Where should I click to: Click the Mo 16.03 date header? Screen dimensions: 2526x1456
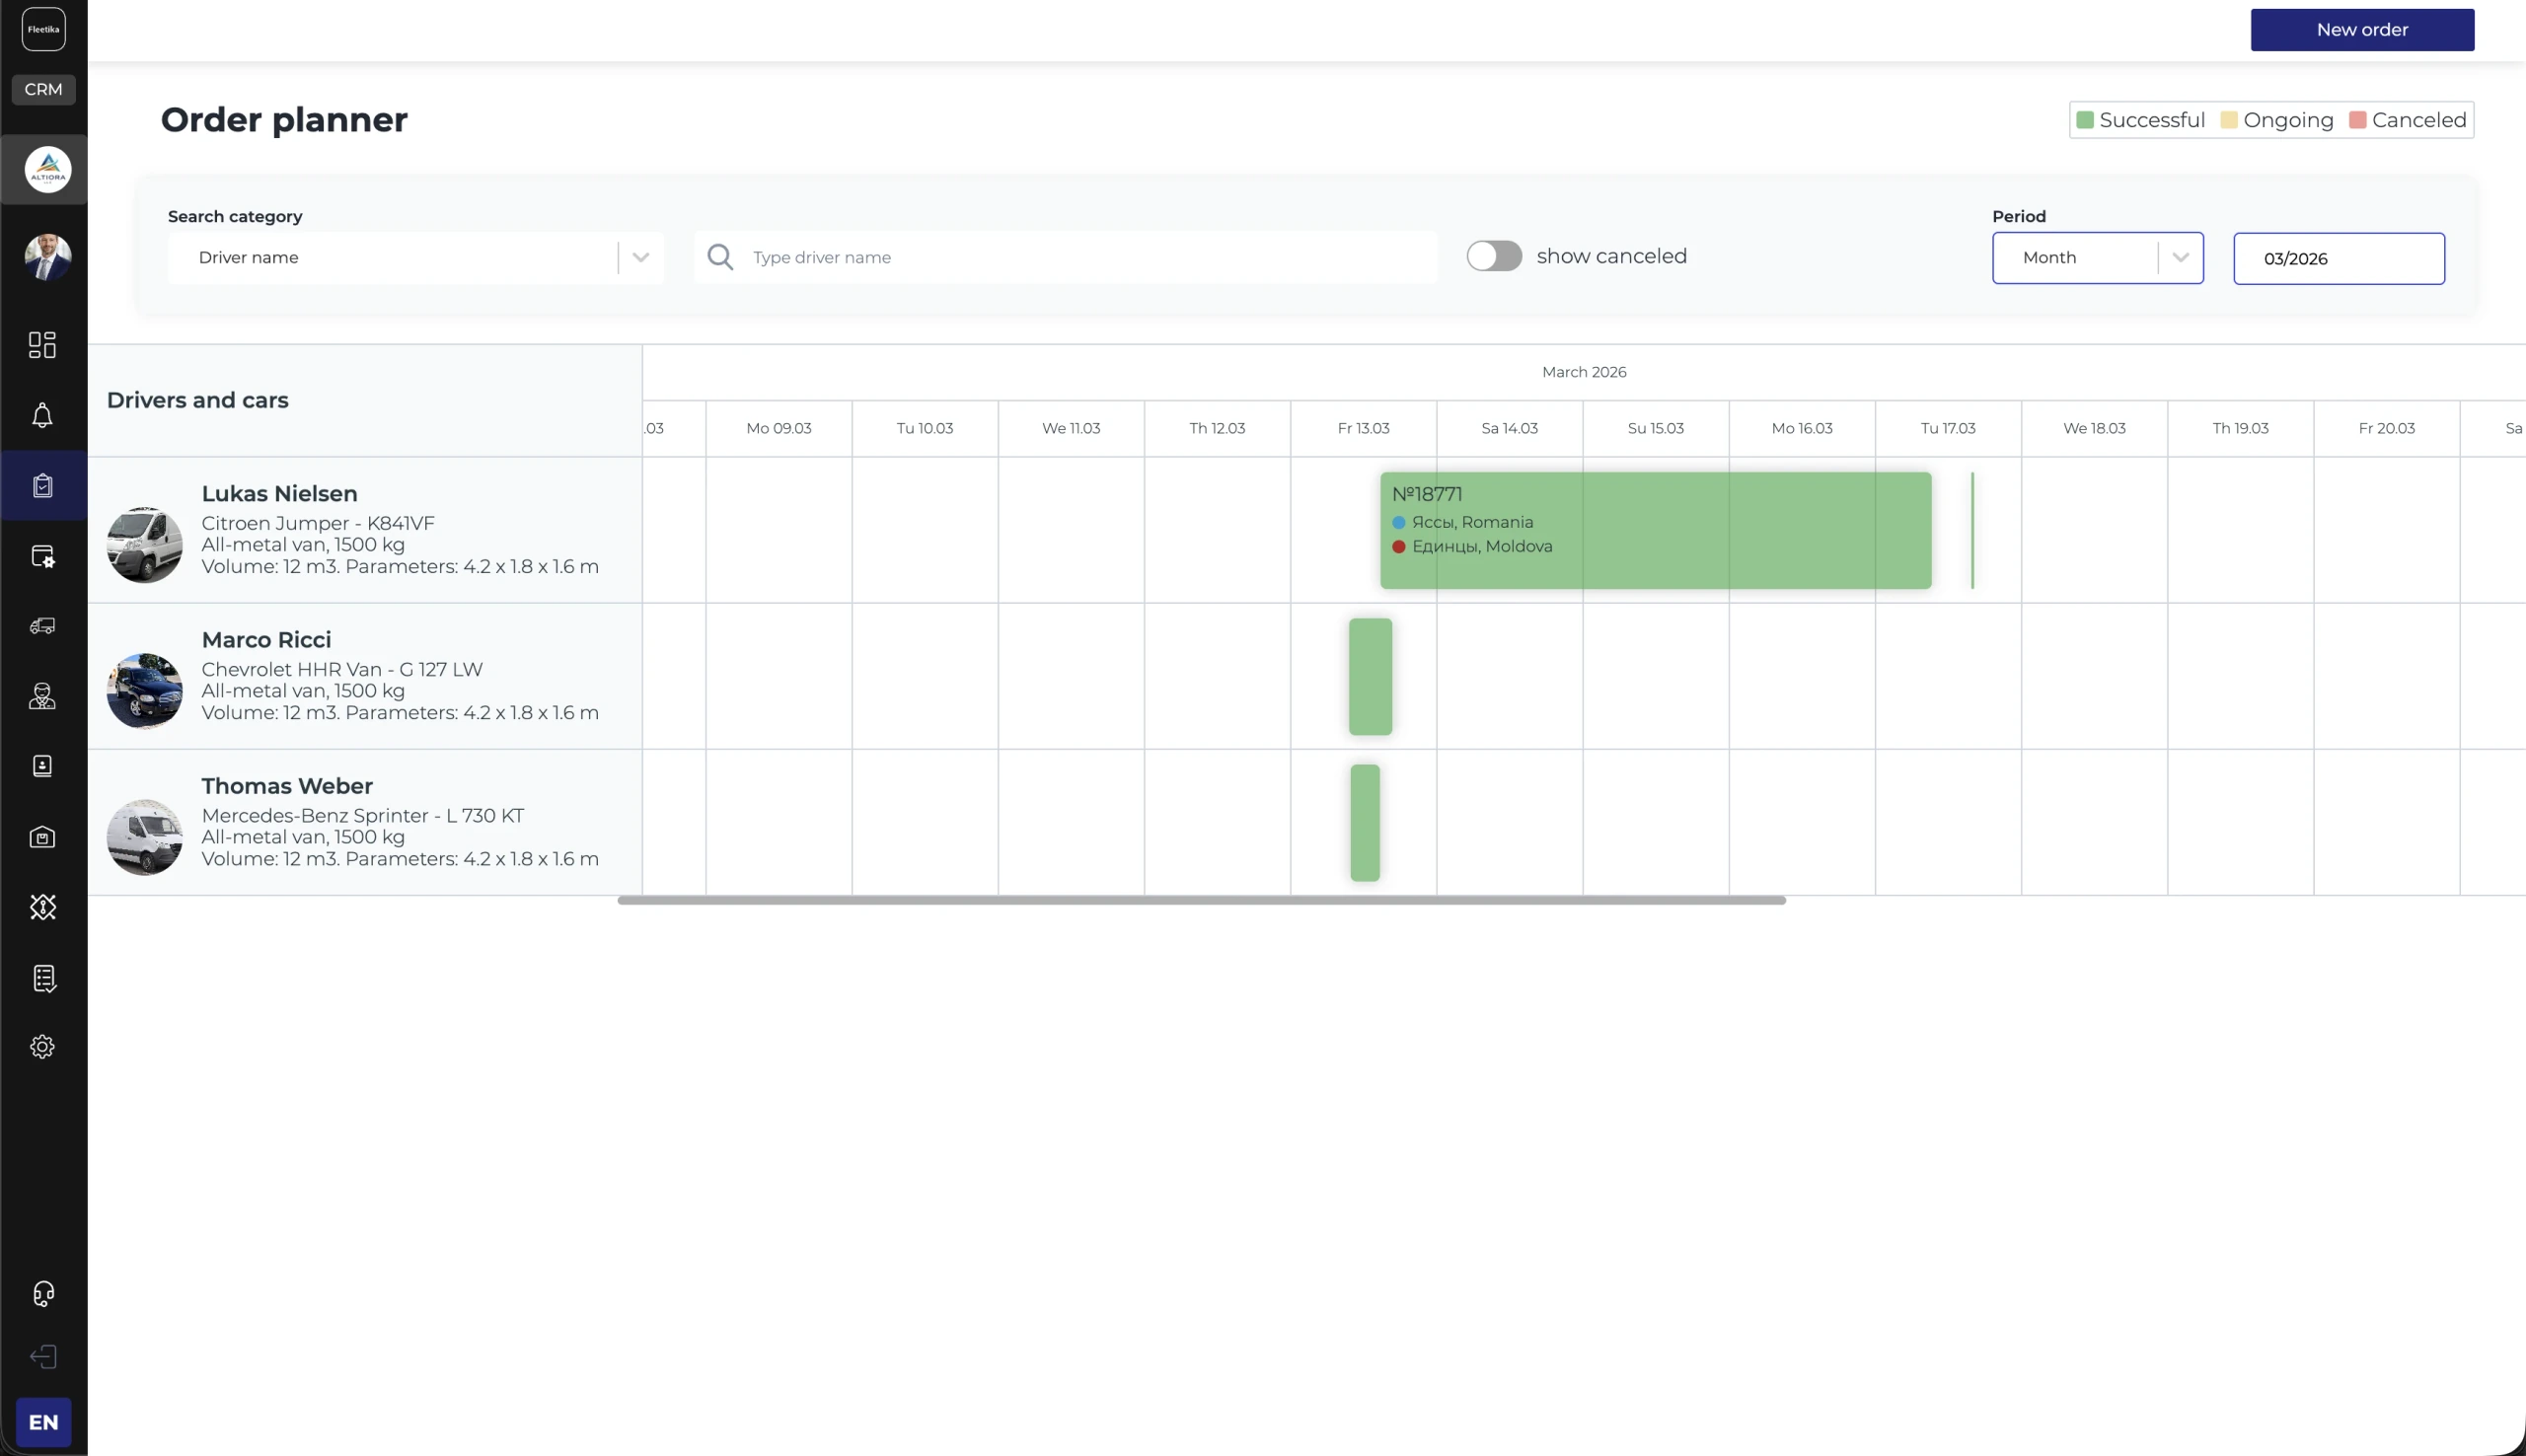pyautogui.click(x=1801, y=428)
